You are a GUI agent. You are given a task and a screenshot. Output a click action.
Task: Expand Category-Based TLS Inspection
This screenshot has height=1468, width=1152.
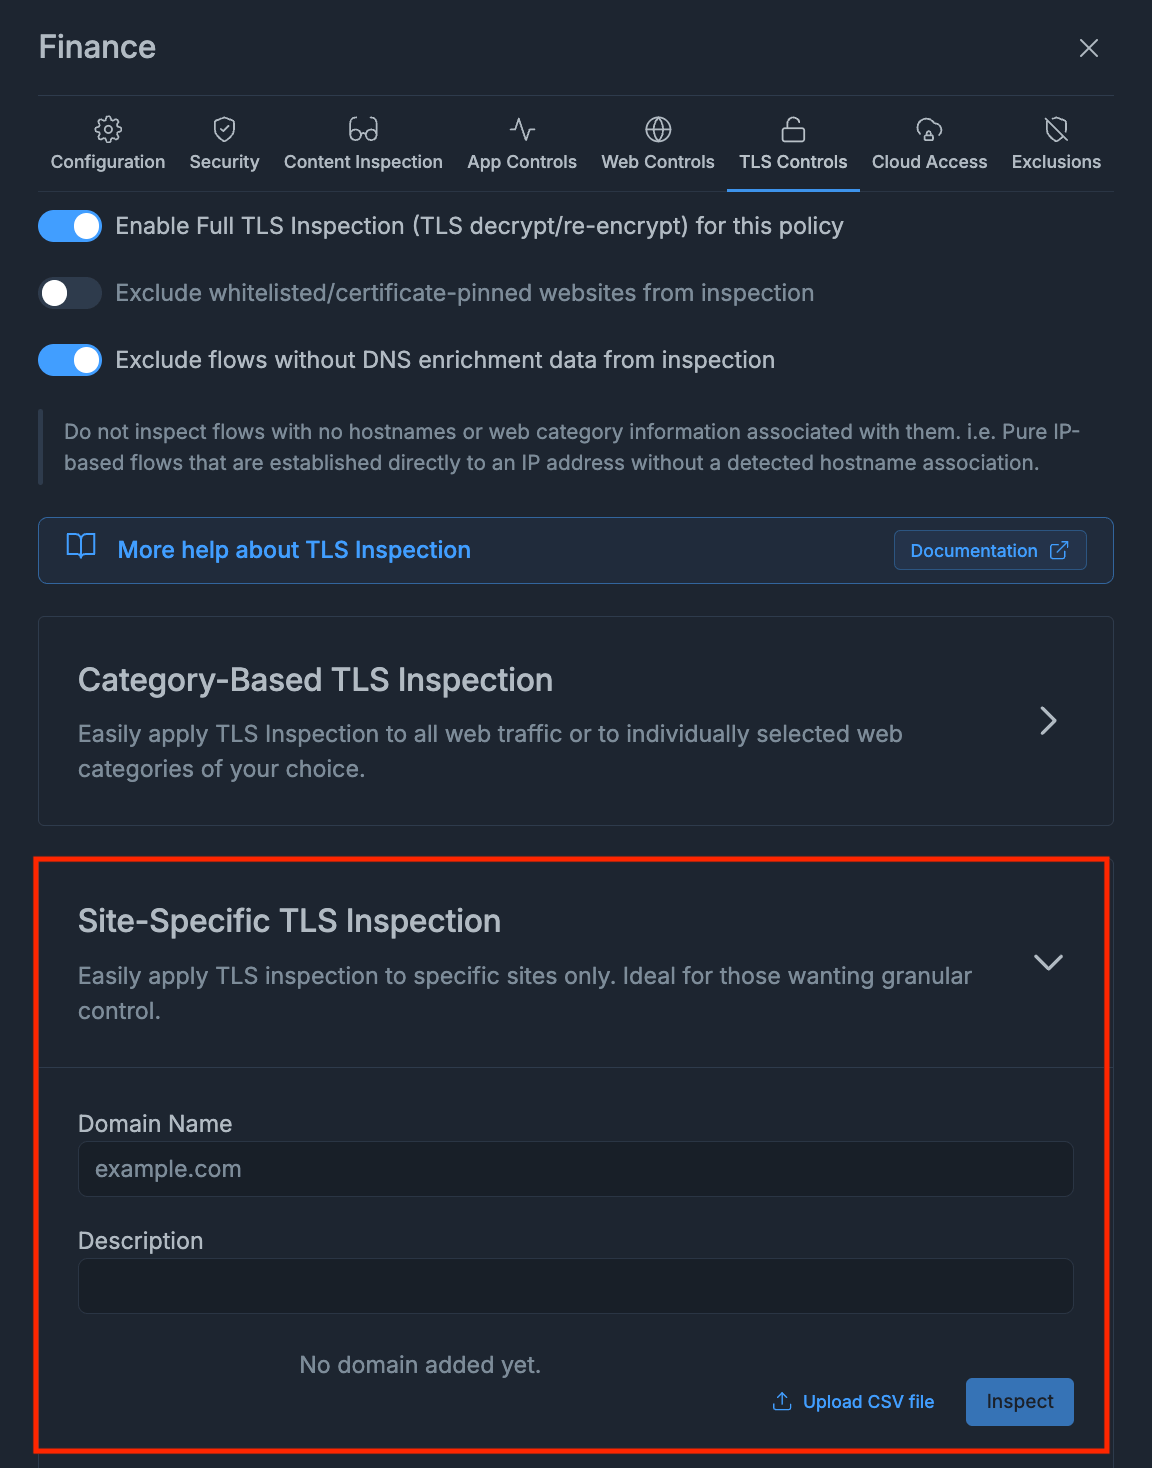[x=1048, y=721]
